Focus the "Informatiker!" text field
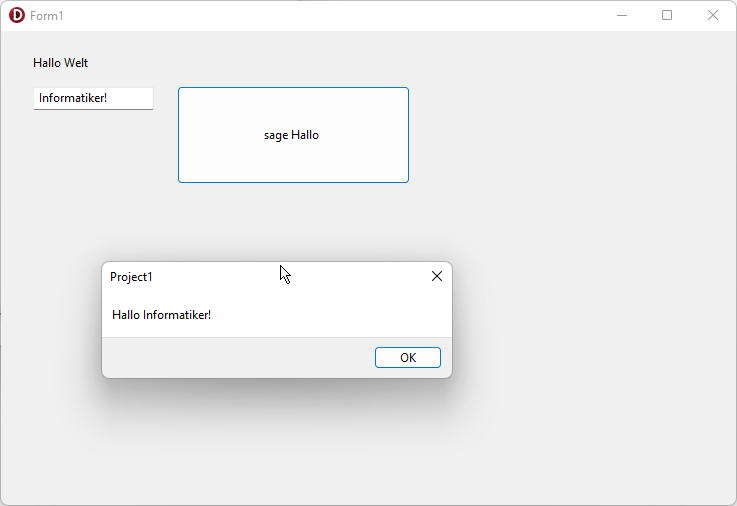 [x=92, y=98]
